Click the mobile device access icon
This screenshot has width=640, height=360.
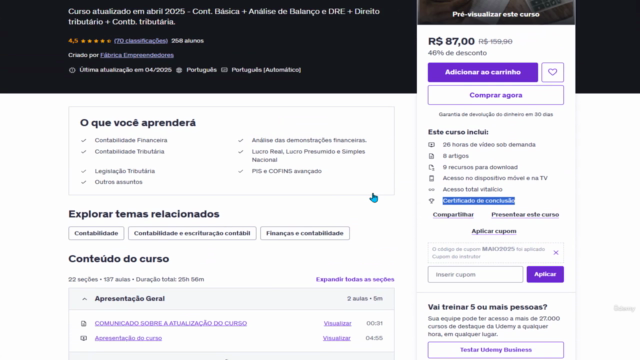(431, 178)
